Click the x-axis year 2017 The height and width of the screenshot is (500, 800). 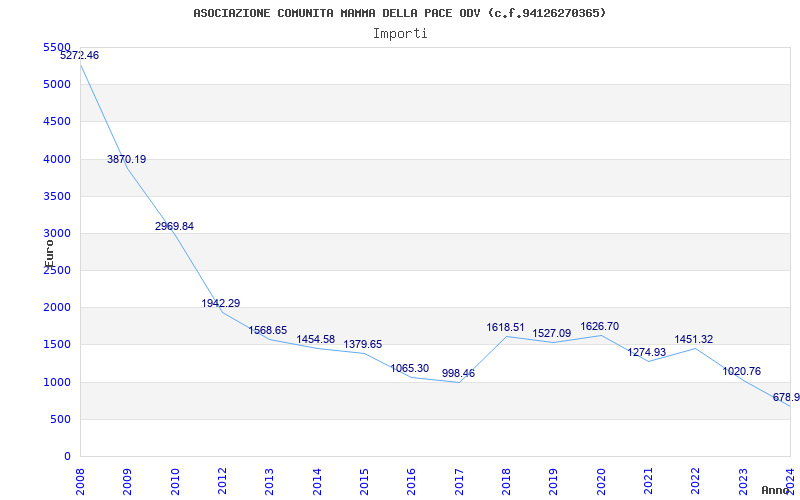pyautogui.click(x=459, y=482)
